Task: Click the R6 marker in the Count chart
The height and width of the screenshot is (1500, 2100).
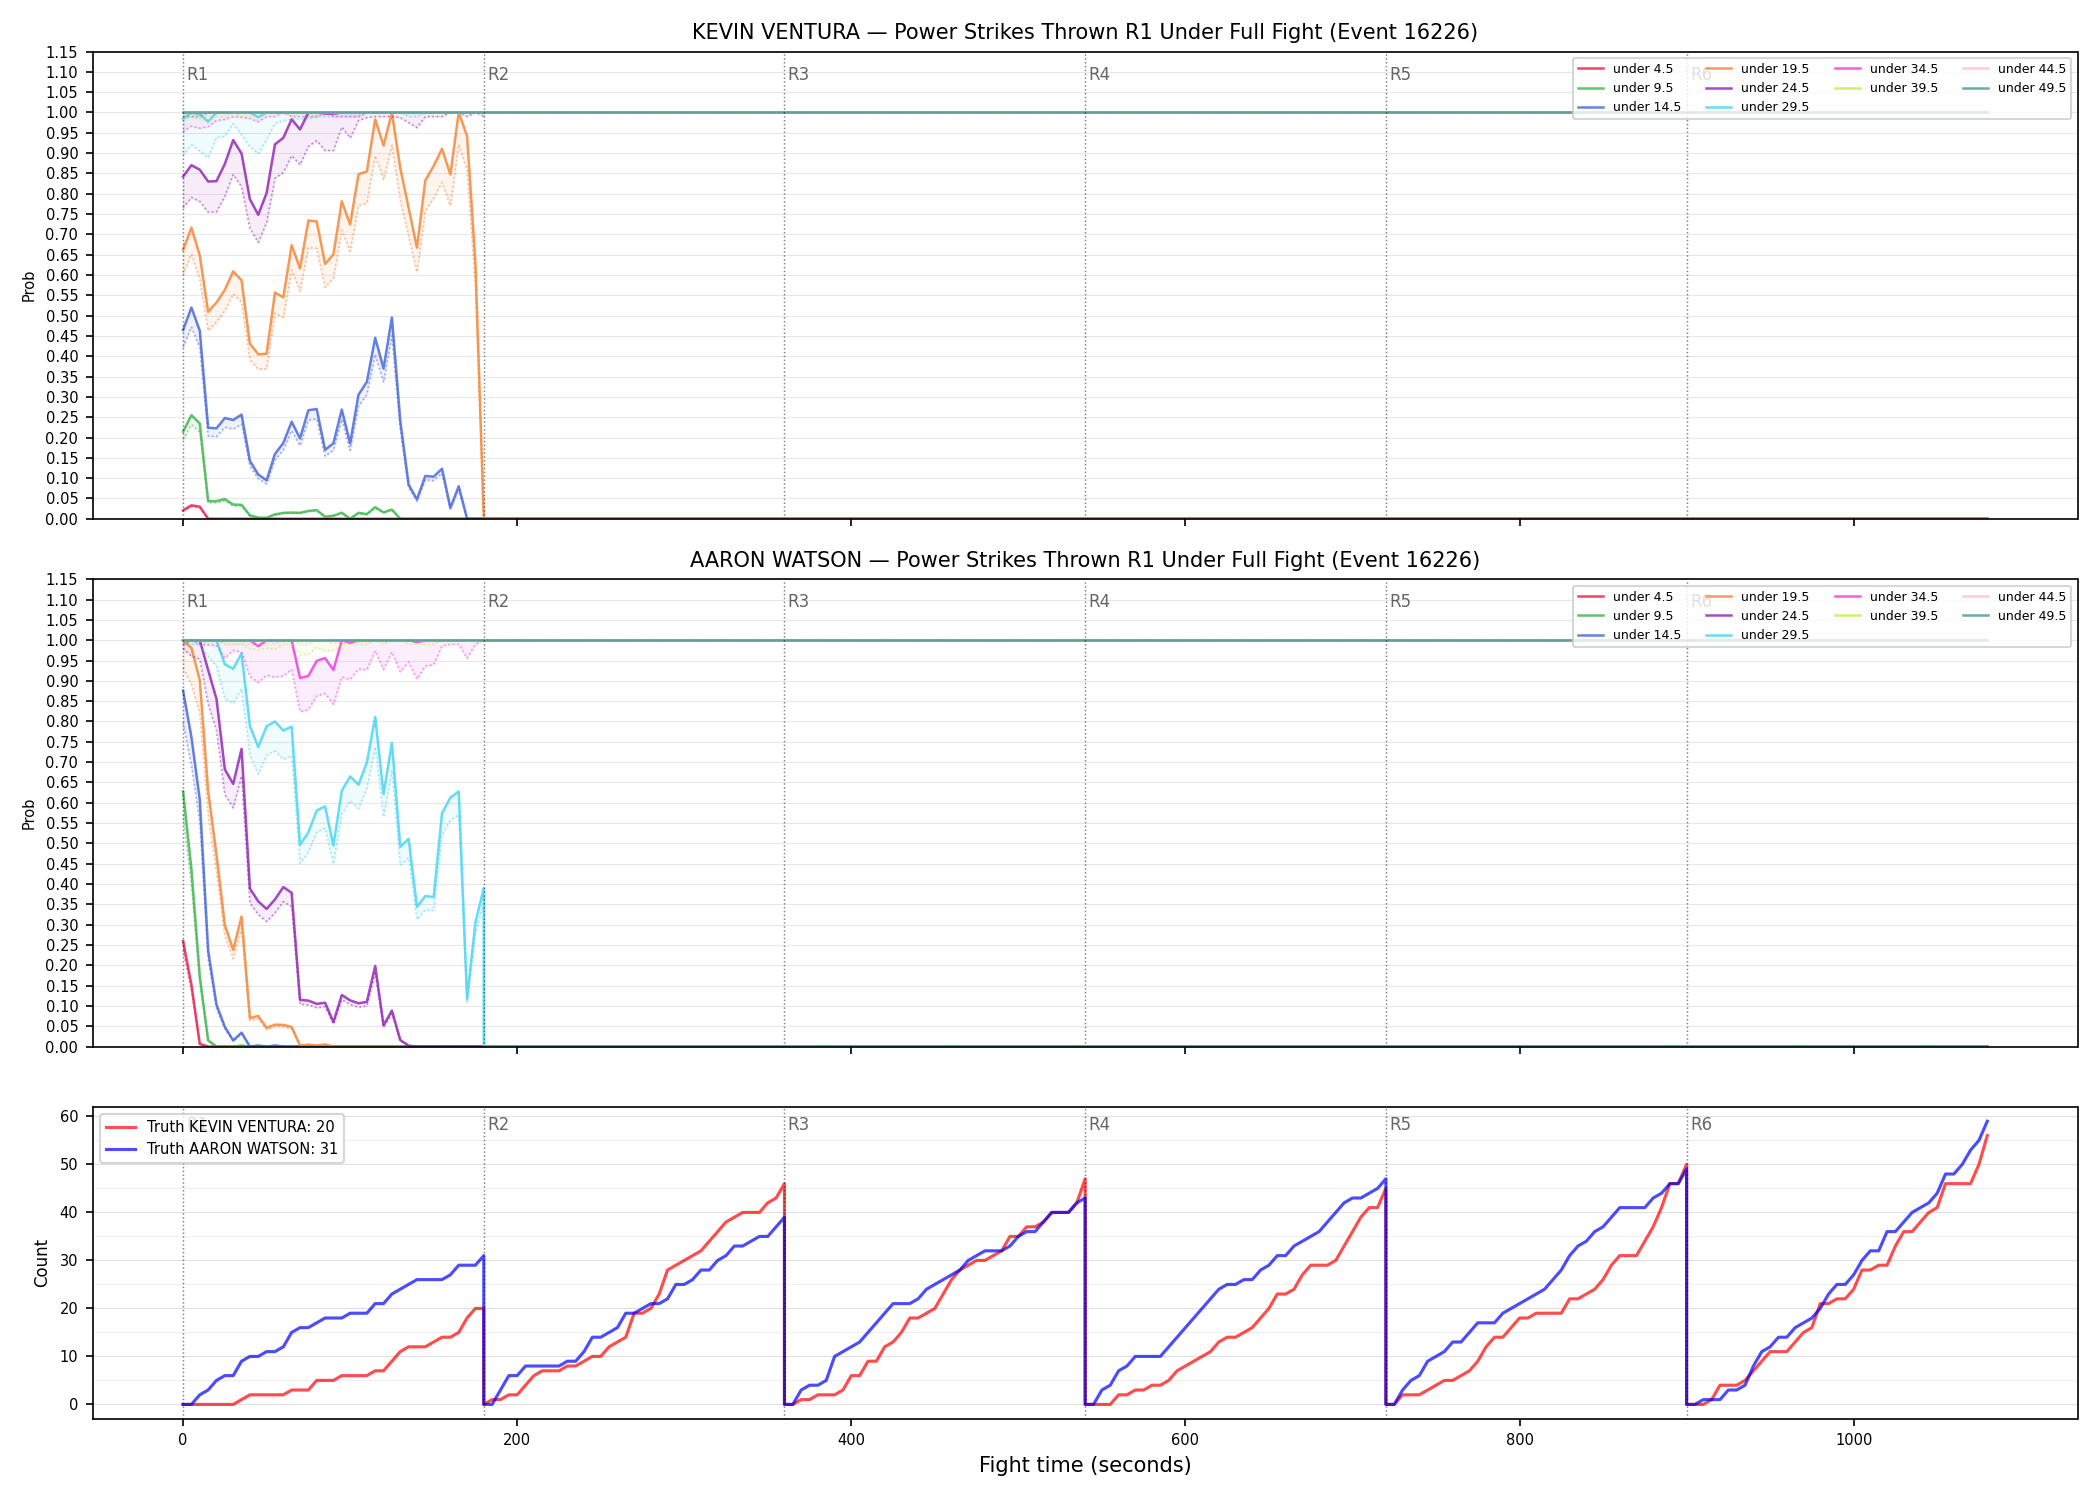Action: (x=1701, y=1124)
